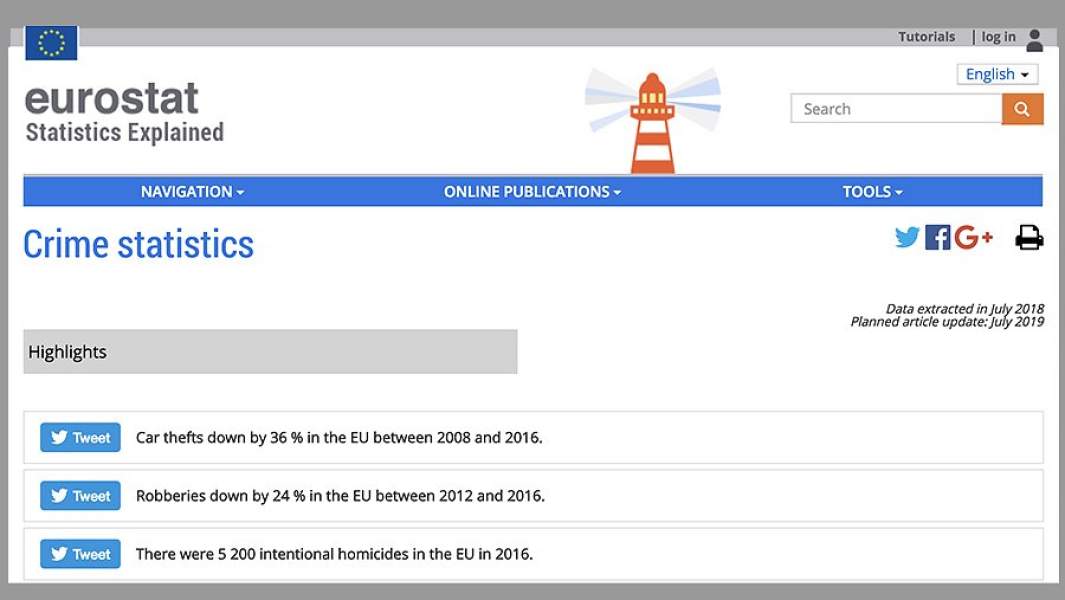The image size is (1065, 600).
Task: Share the article on Facebook
Action: [x=937, y=237]
